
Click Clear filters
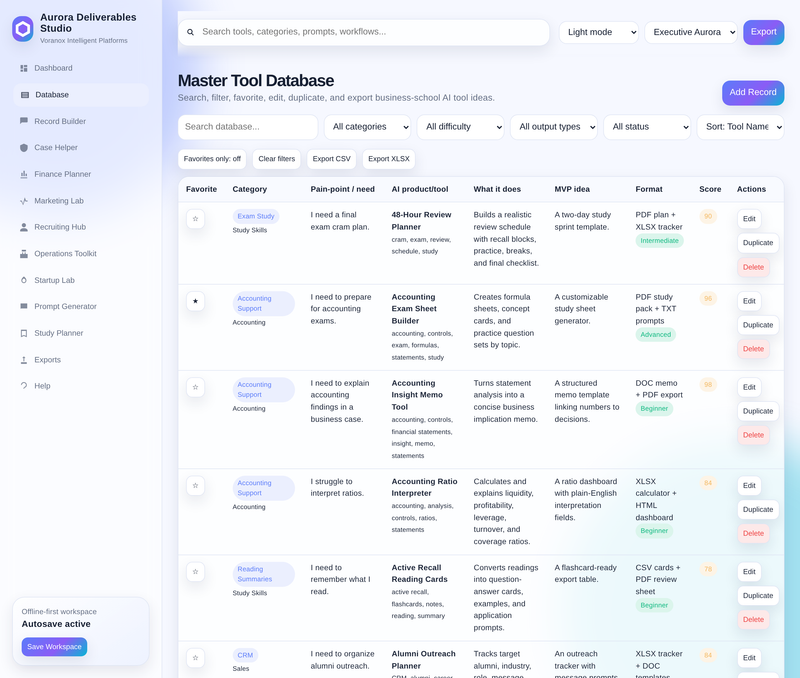277,159
